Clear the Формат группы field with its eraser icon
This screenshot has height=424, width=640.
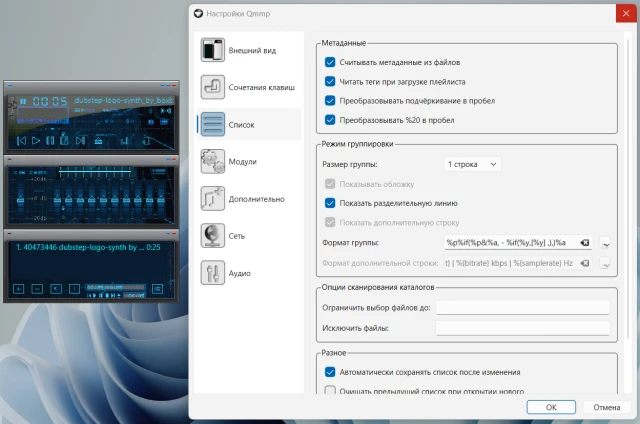584,243
